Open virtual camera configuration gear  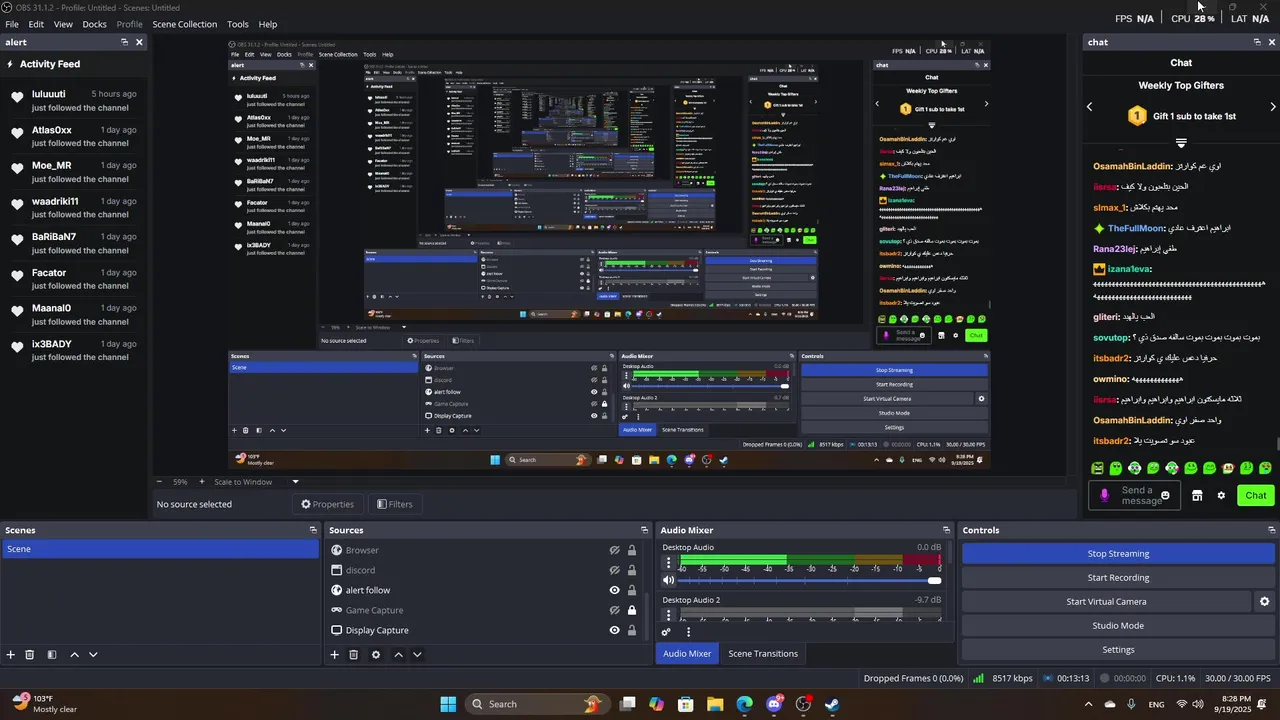(1264, 602)
